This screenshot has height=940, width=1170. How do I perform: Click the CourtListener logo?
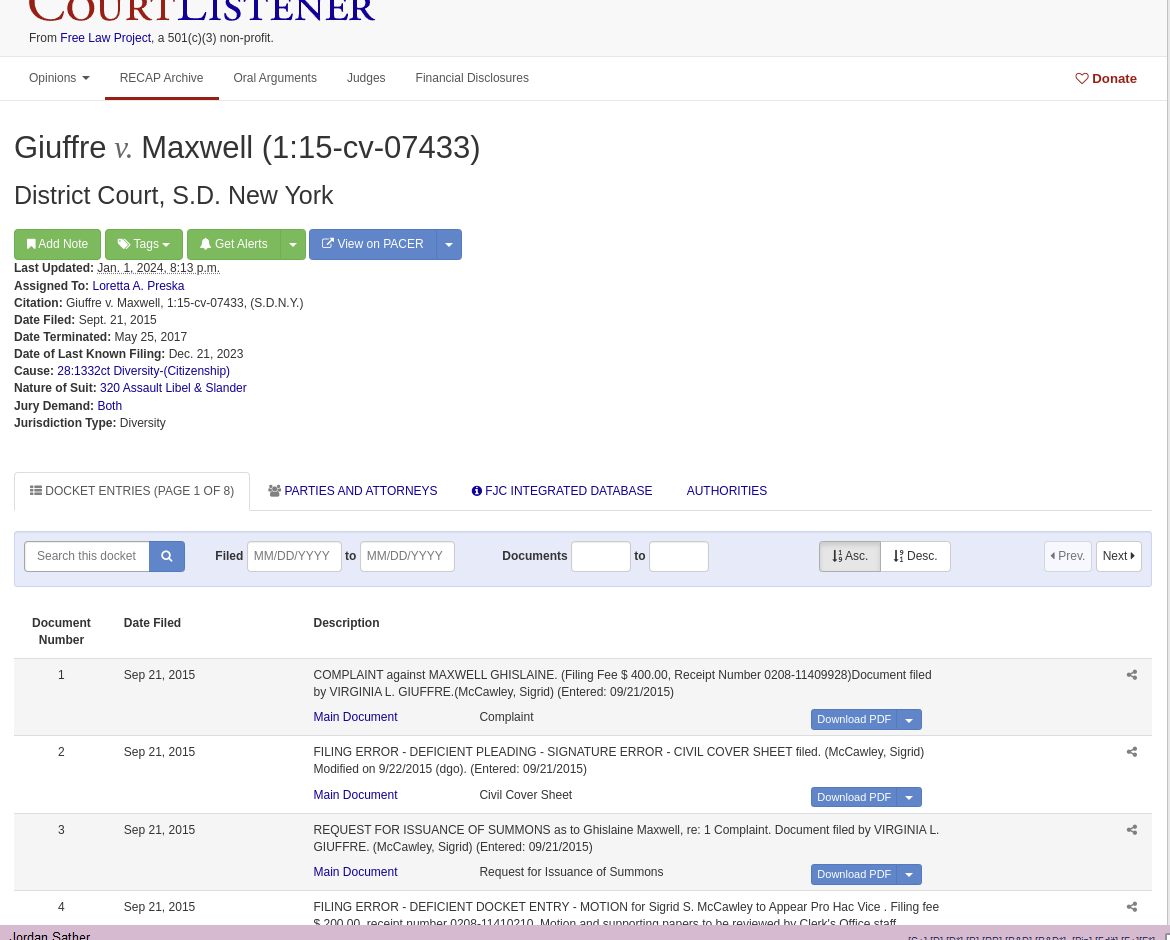point(201,10)
